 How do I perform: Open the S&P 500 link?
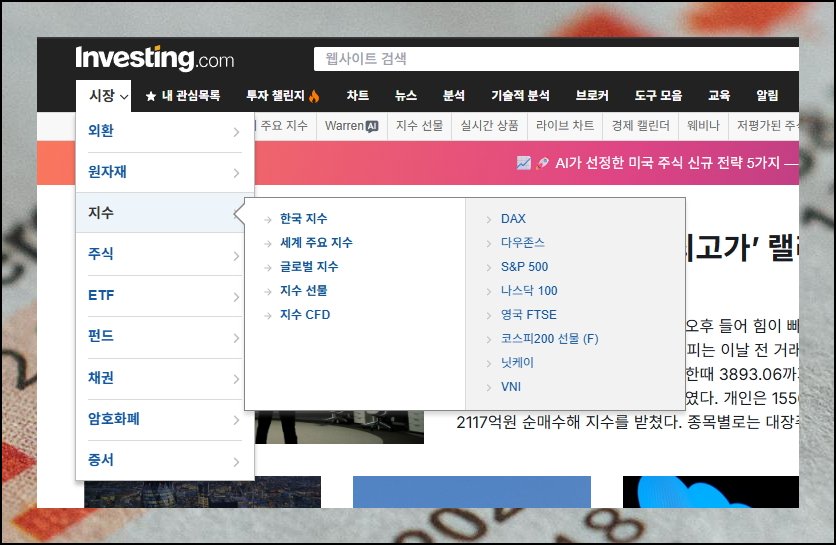[x=525, y=267]
